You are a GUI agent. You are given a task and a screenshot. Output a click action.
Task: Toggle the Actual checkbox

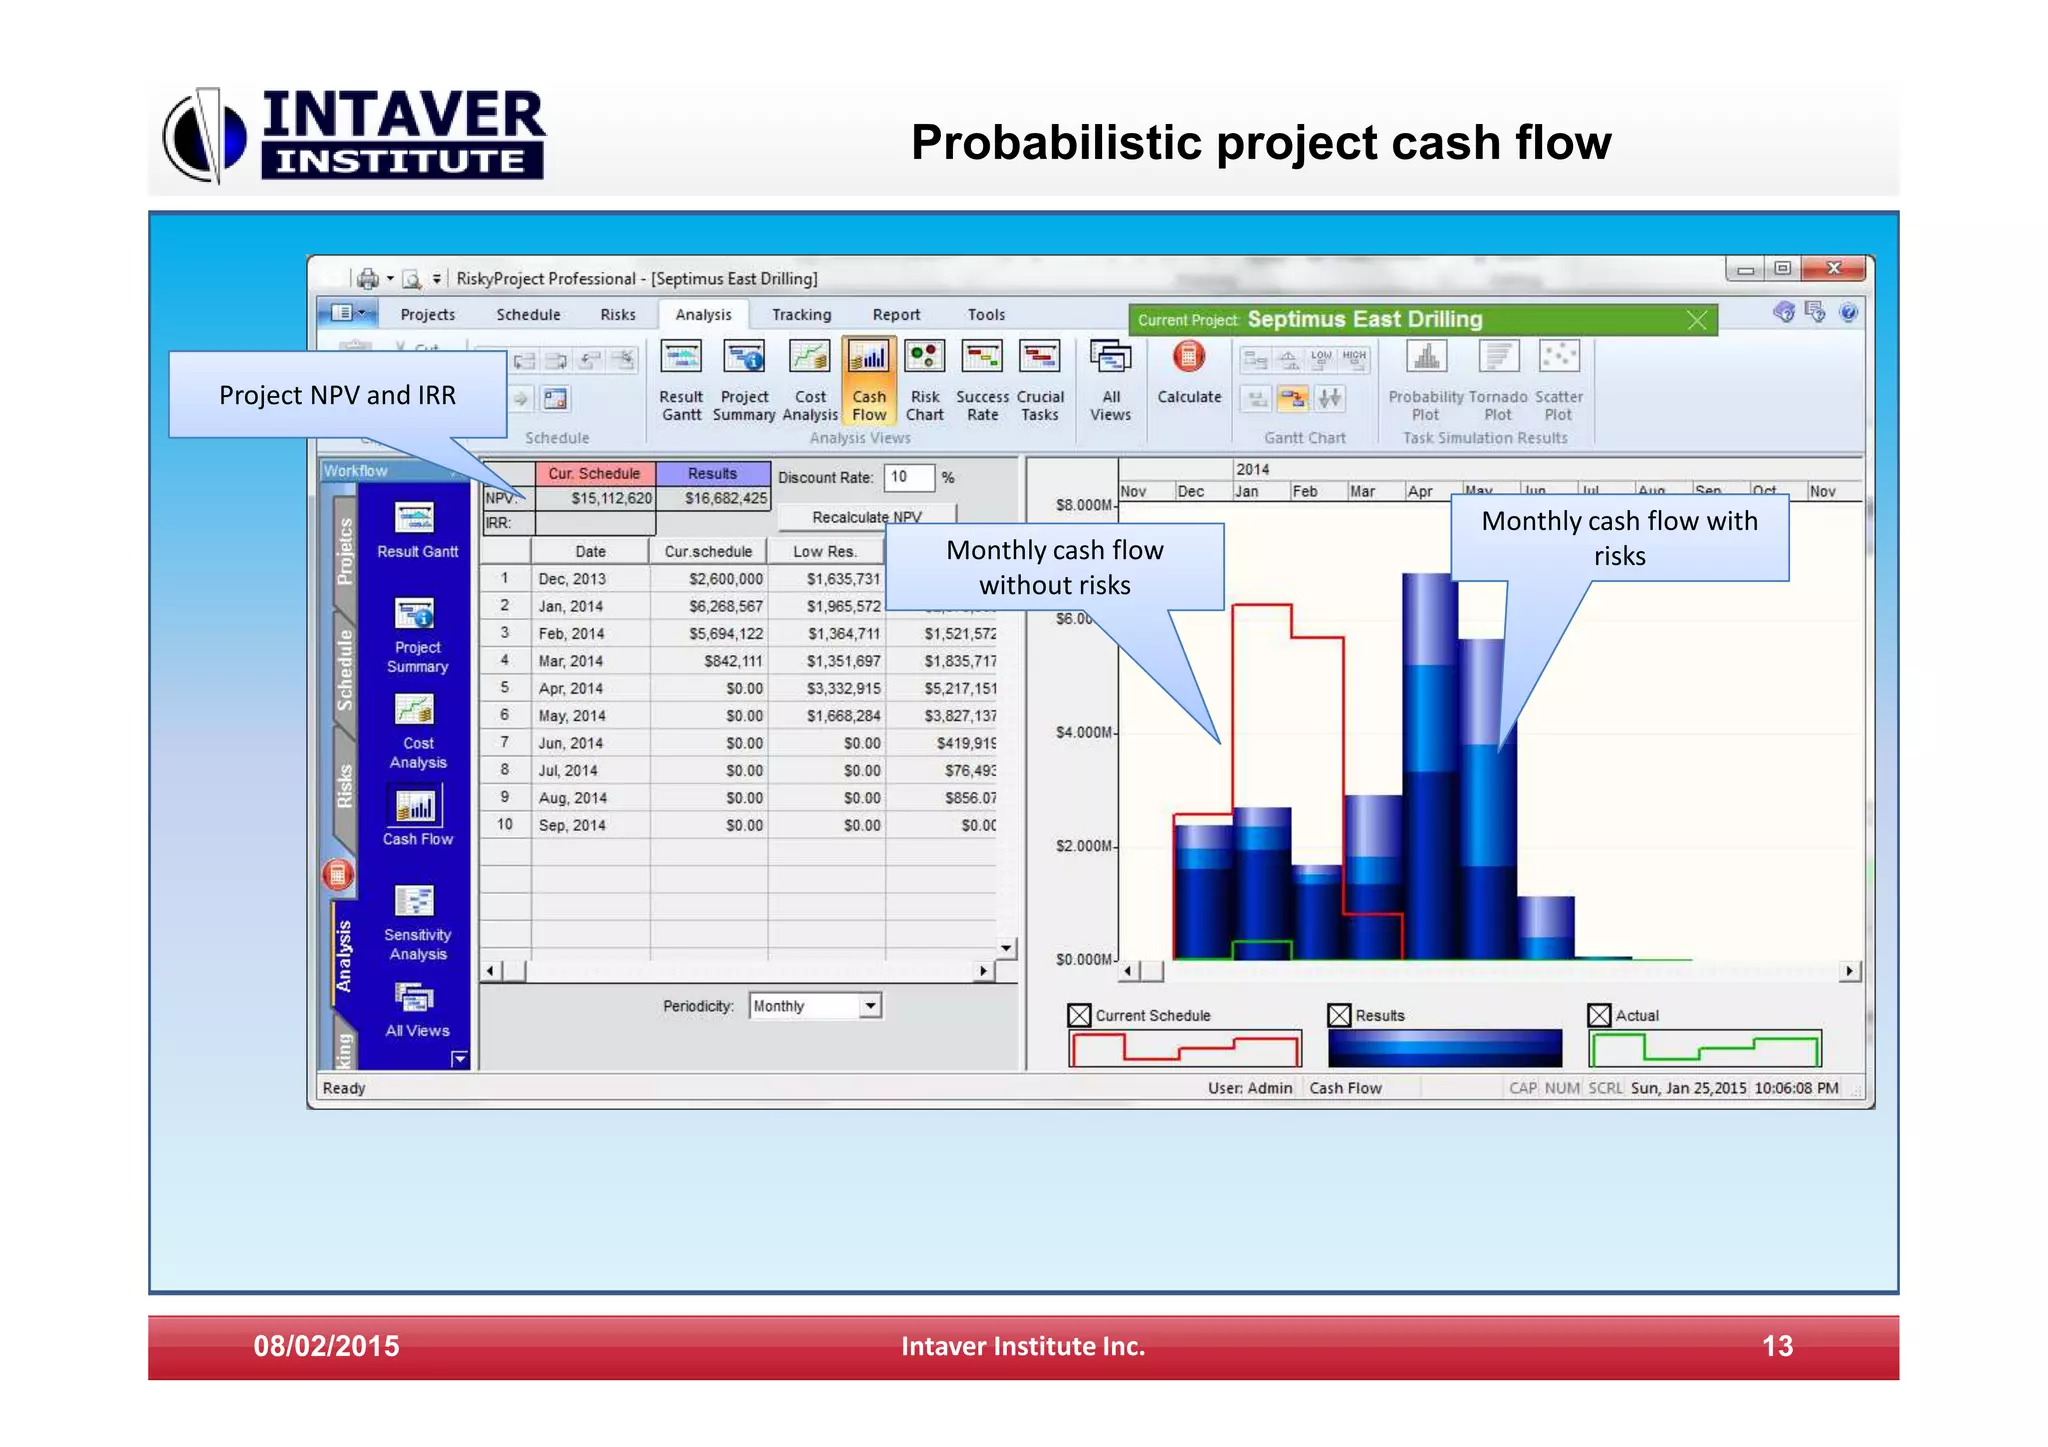tap(1599, 1015)
